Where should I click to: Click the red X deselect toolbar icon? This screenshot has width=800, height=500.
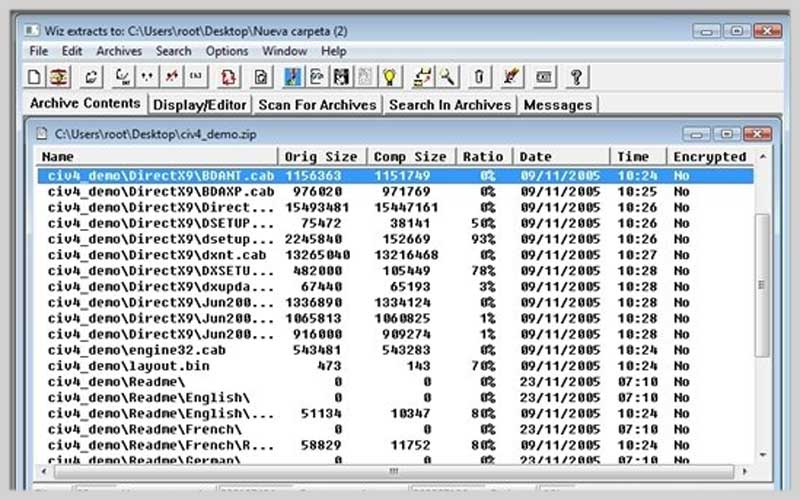172,77
